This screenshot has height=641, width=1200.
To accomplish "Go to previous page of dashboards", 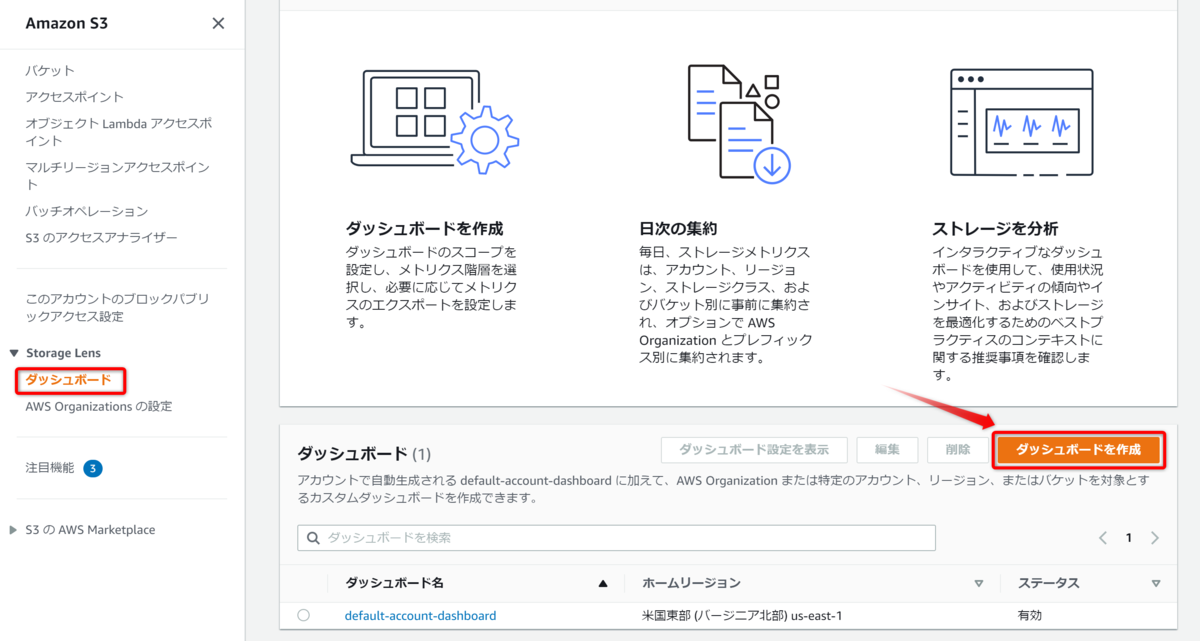I will [1103, 538].
